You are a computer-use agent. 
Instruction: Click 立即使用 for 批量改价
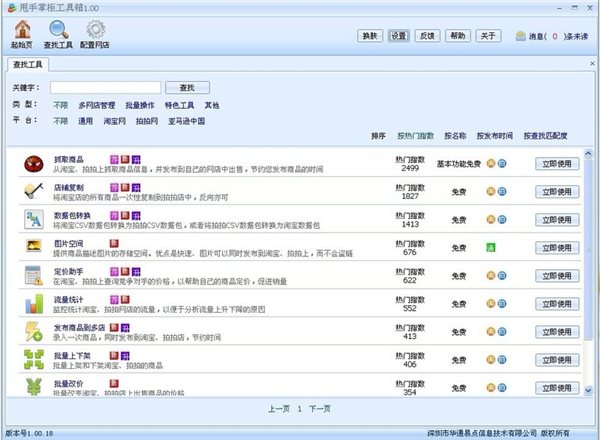click(x=557, y=388)
